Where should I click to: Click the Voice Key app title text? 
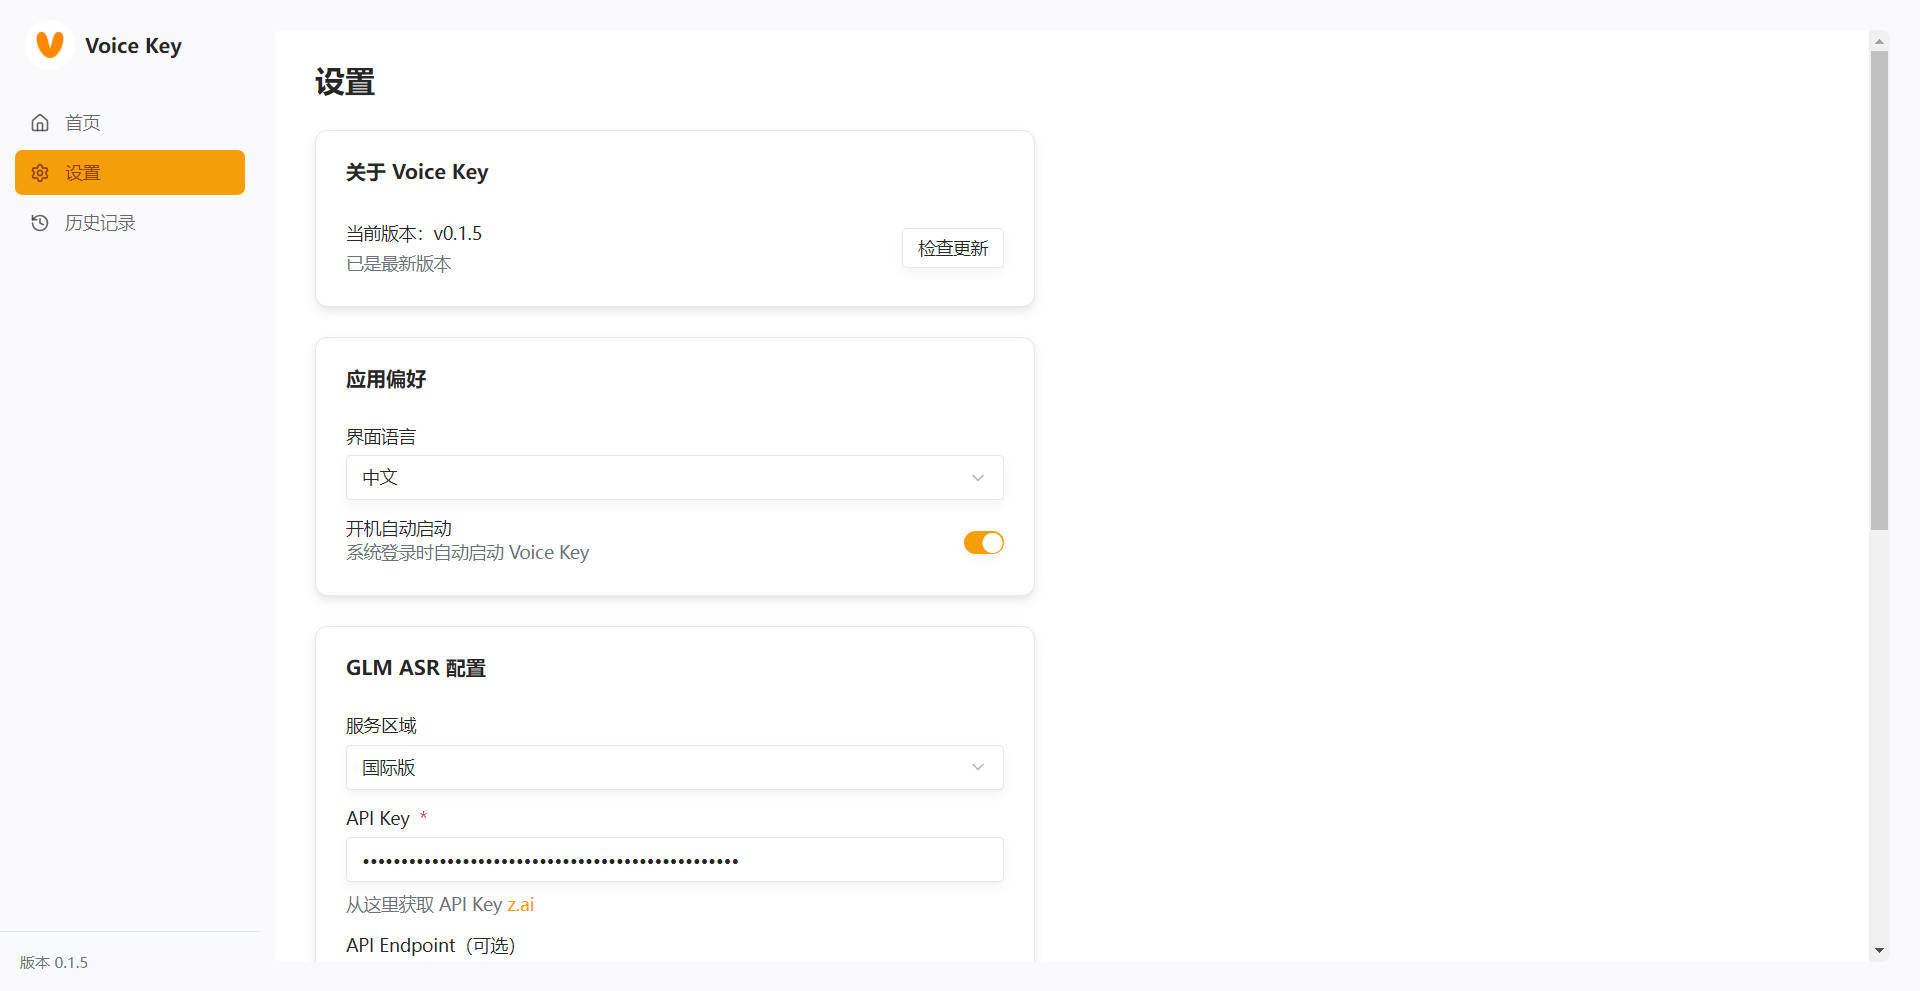coord(133,46)
